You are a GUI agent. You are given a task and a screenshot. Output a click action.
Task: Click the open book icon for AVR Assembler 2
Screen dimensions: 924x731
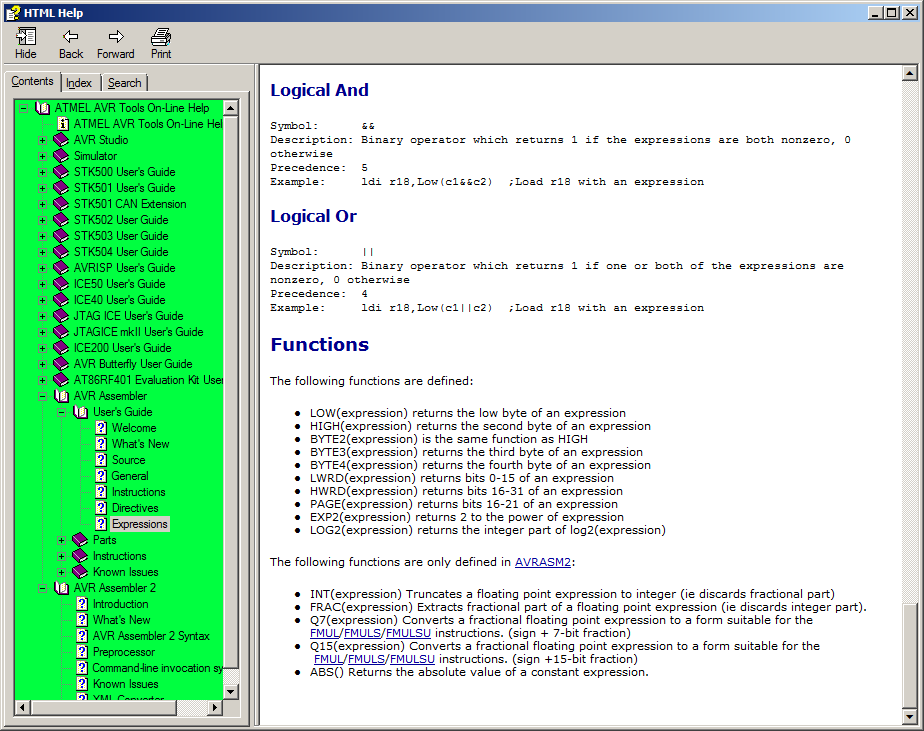click(x=61, y=588)
